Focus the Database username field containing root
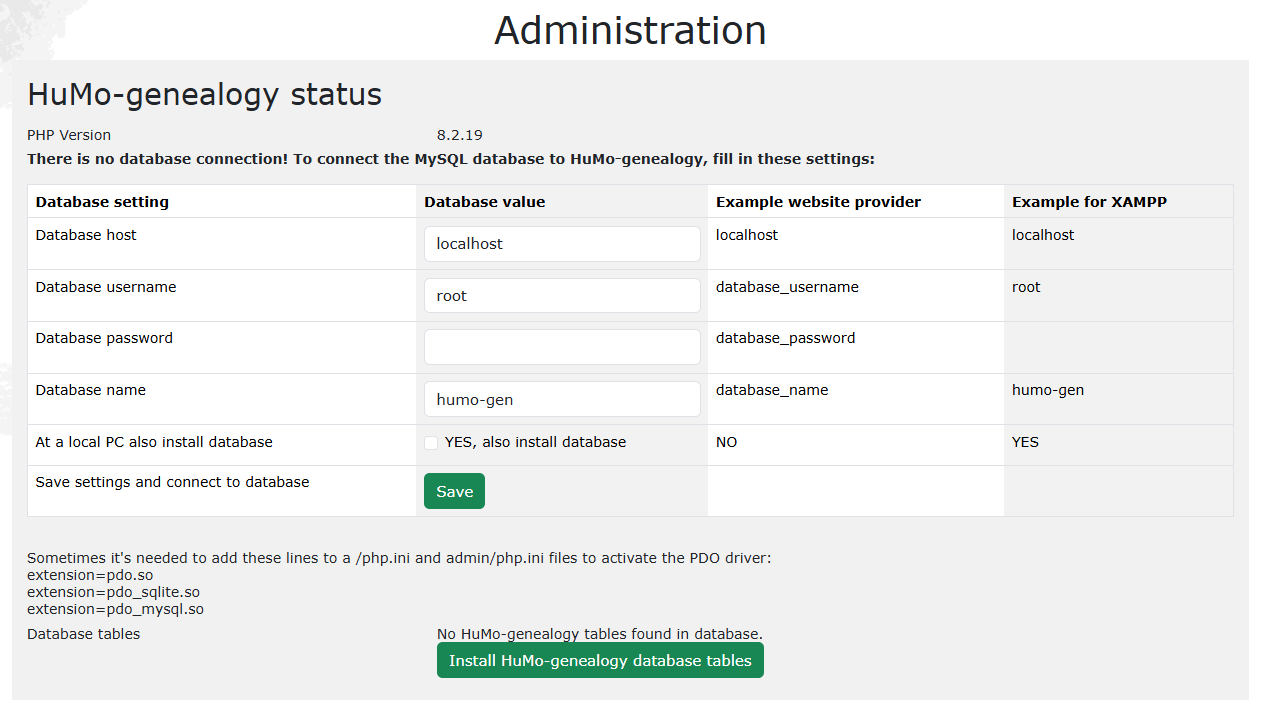1267x716 pixels. 562,296
